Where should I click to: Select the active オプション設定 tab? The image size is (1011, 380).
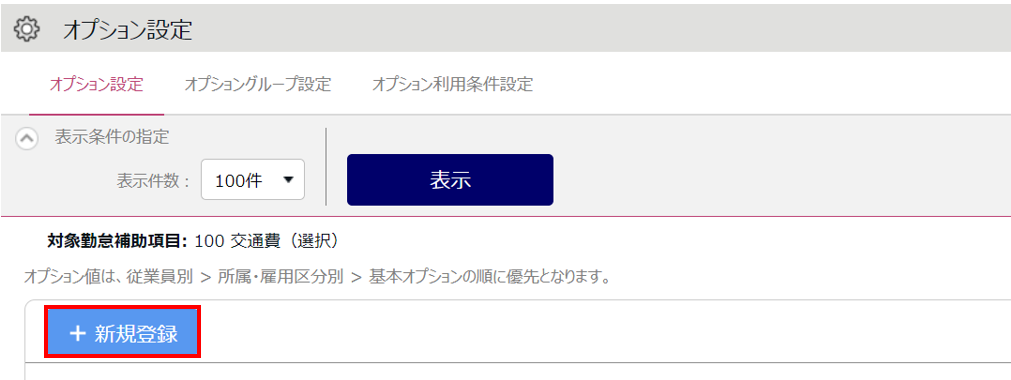(96, 85)
